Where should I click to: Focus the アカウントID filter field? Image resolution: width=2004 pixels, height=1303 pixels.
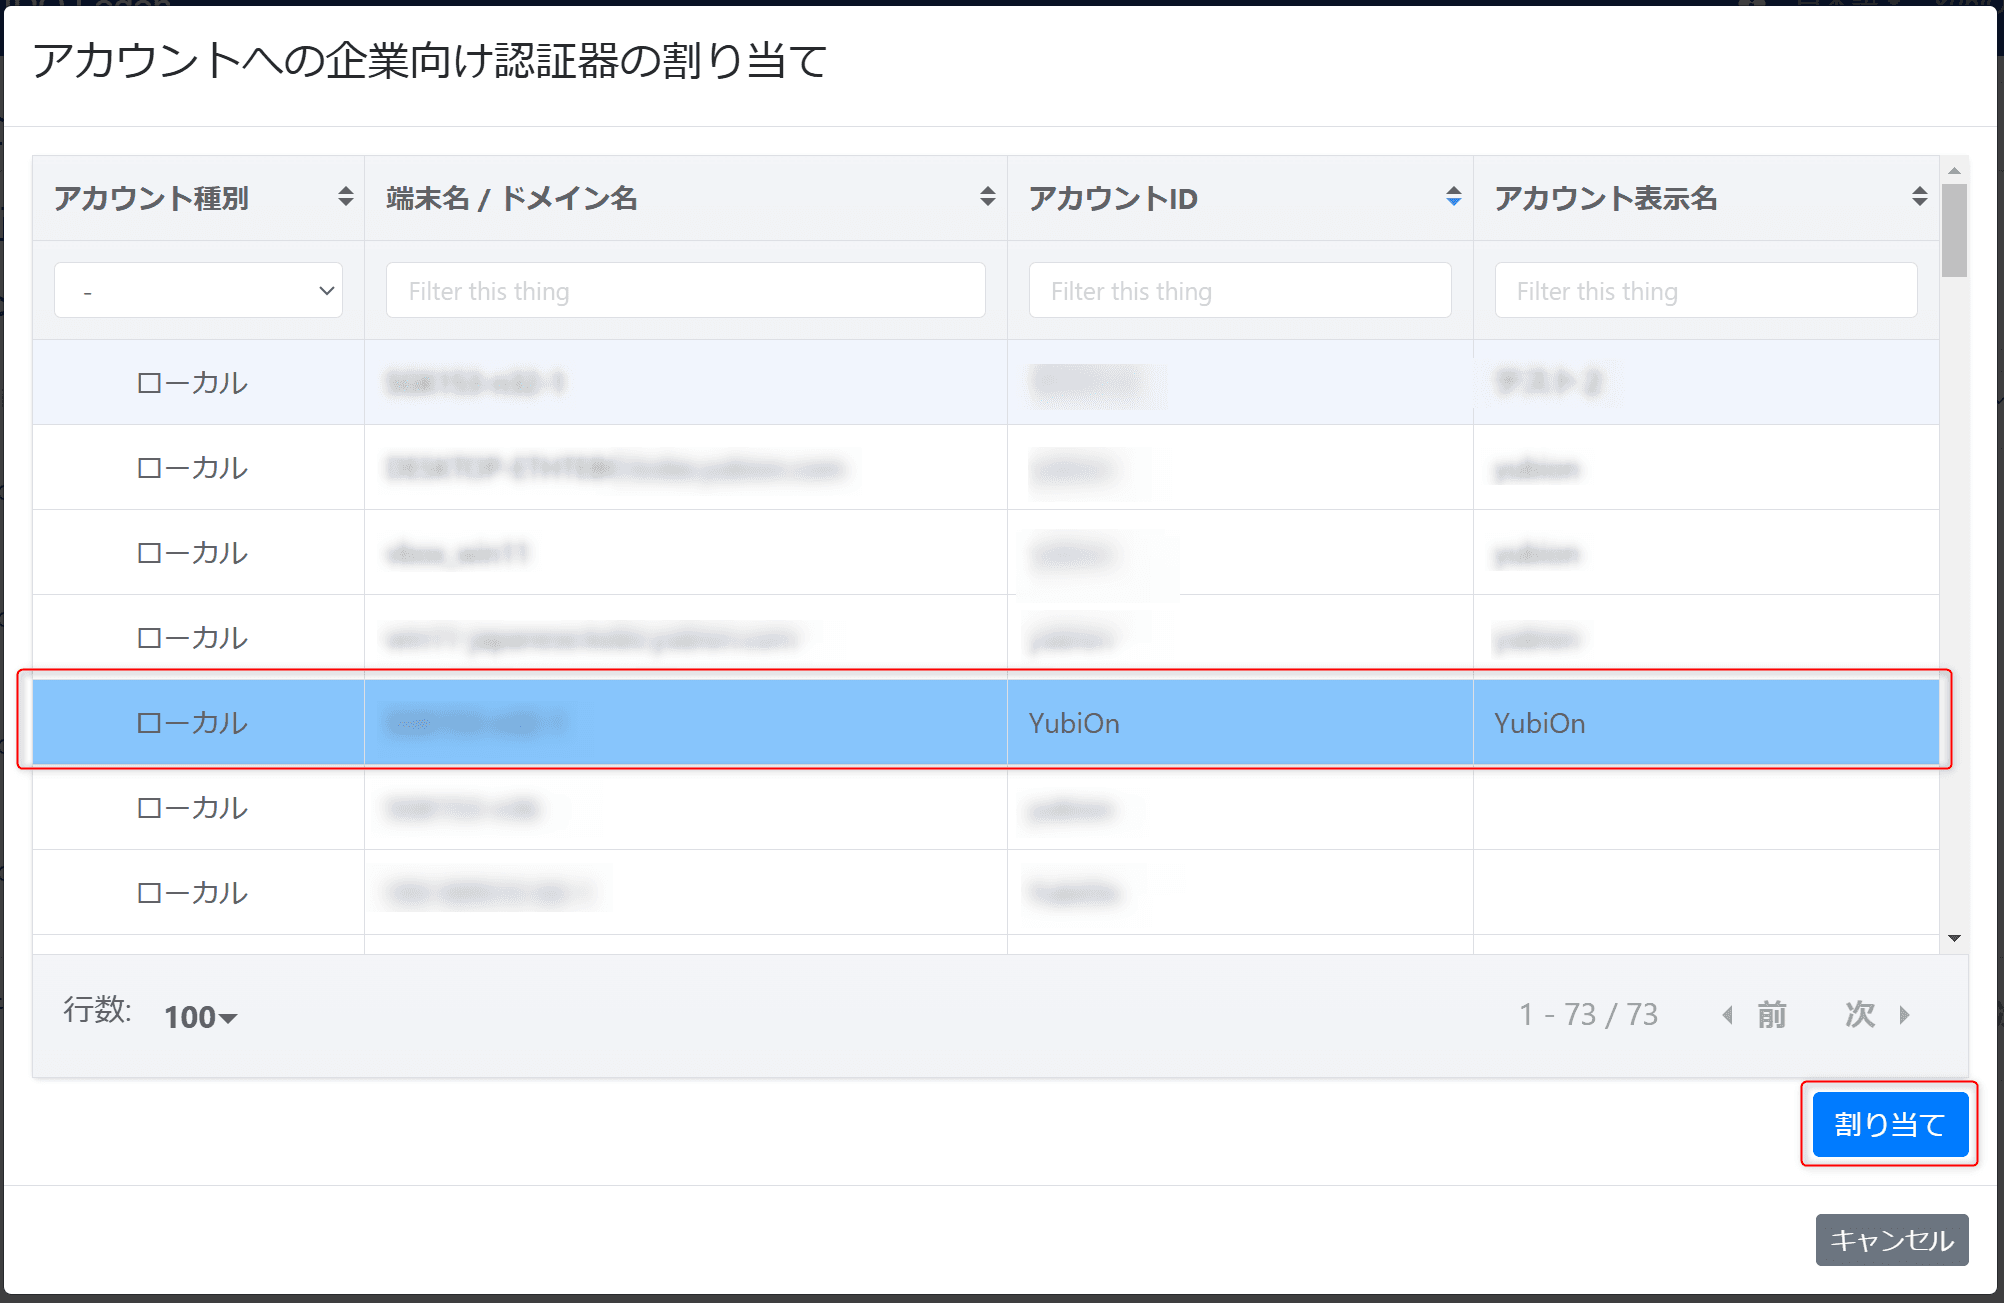(1240, 291)
